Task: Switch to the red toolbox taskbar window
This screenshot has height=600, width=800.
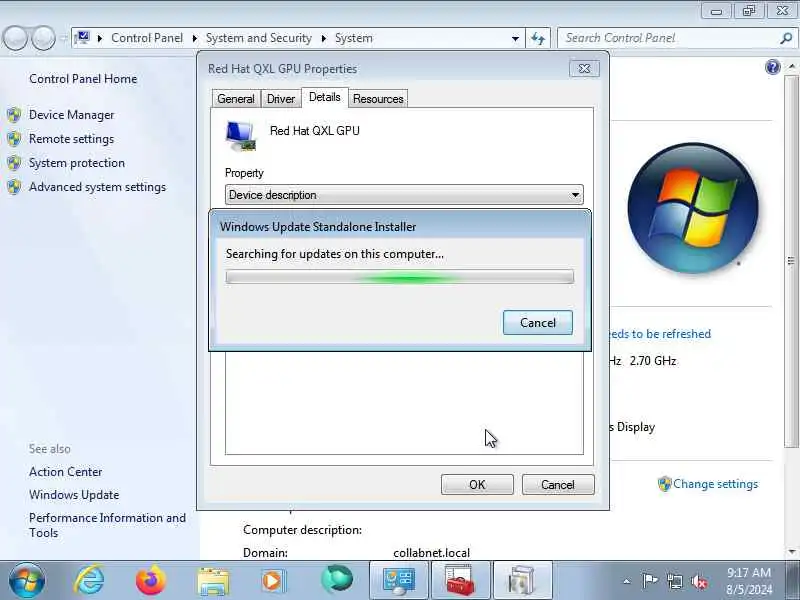Action: 460,580
